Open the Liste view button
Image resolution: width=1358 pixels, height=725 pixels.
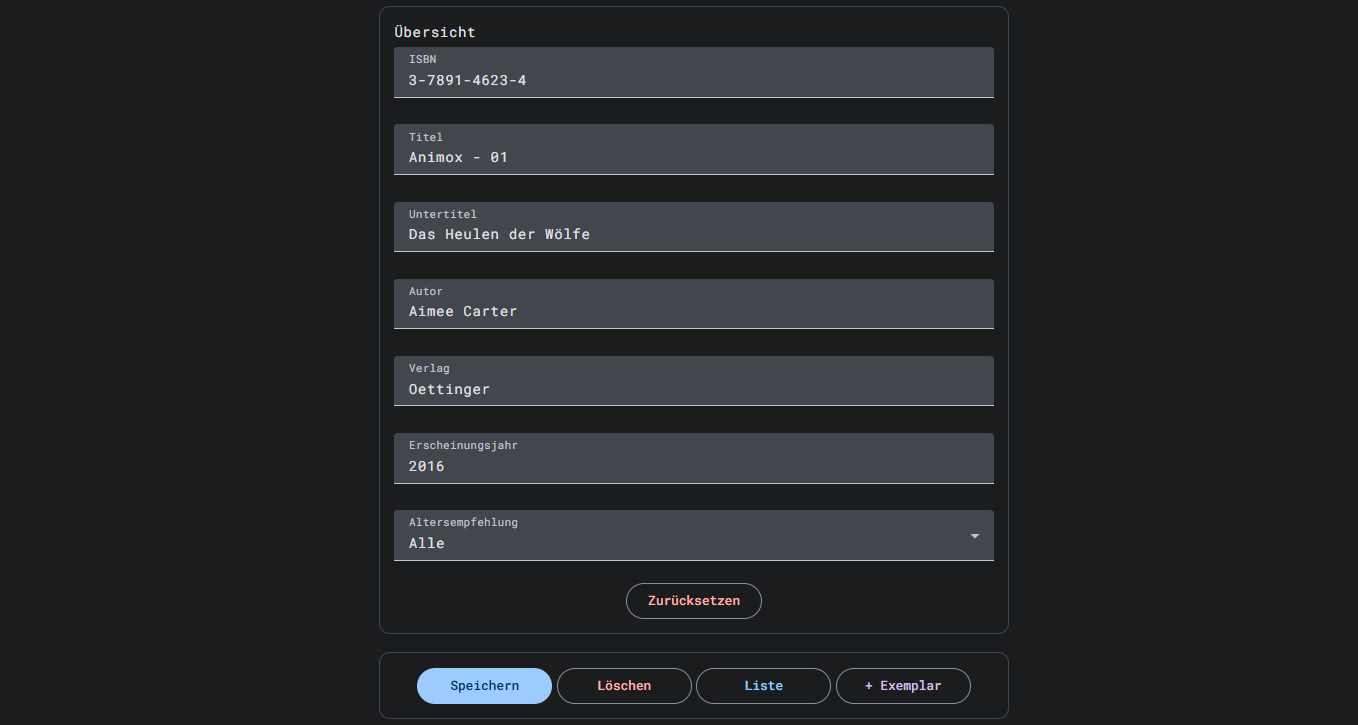[x=763, y=686]
